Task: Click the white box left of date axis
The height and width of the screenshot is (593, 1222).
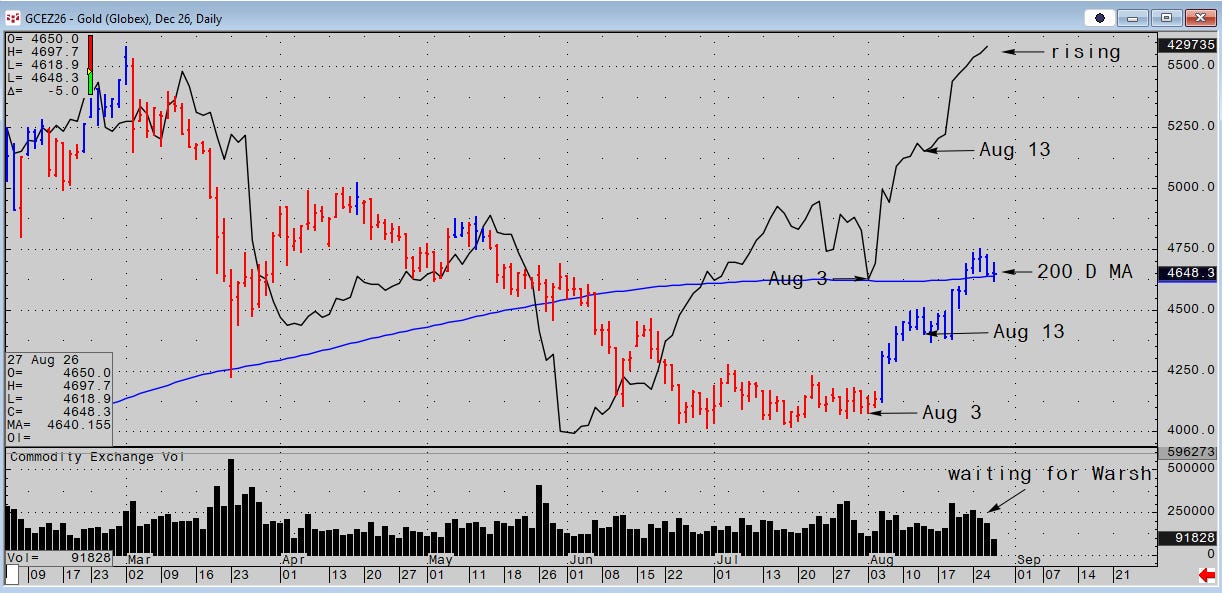Action: [x=12, y=575]
